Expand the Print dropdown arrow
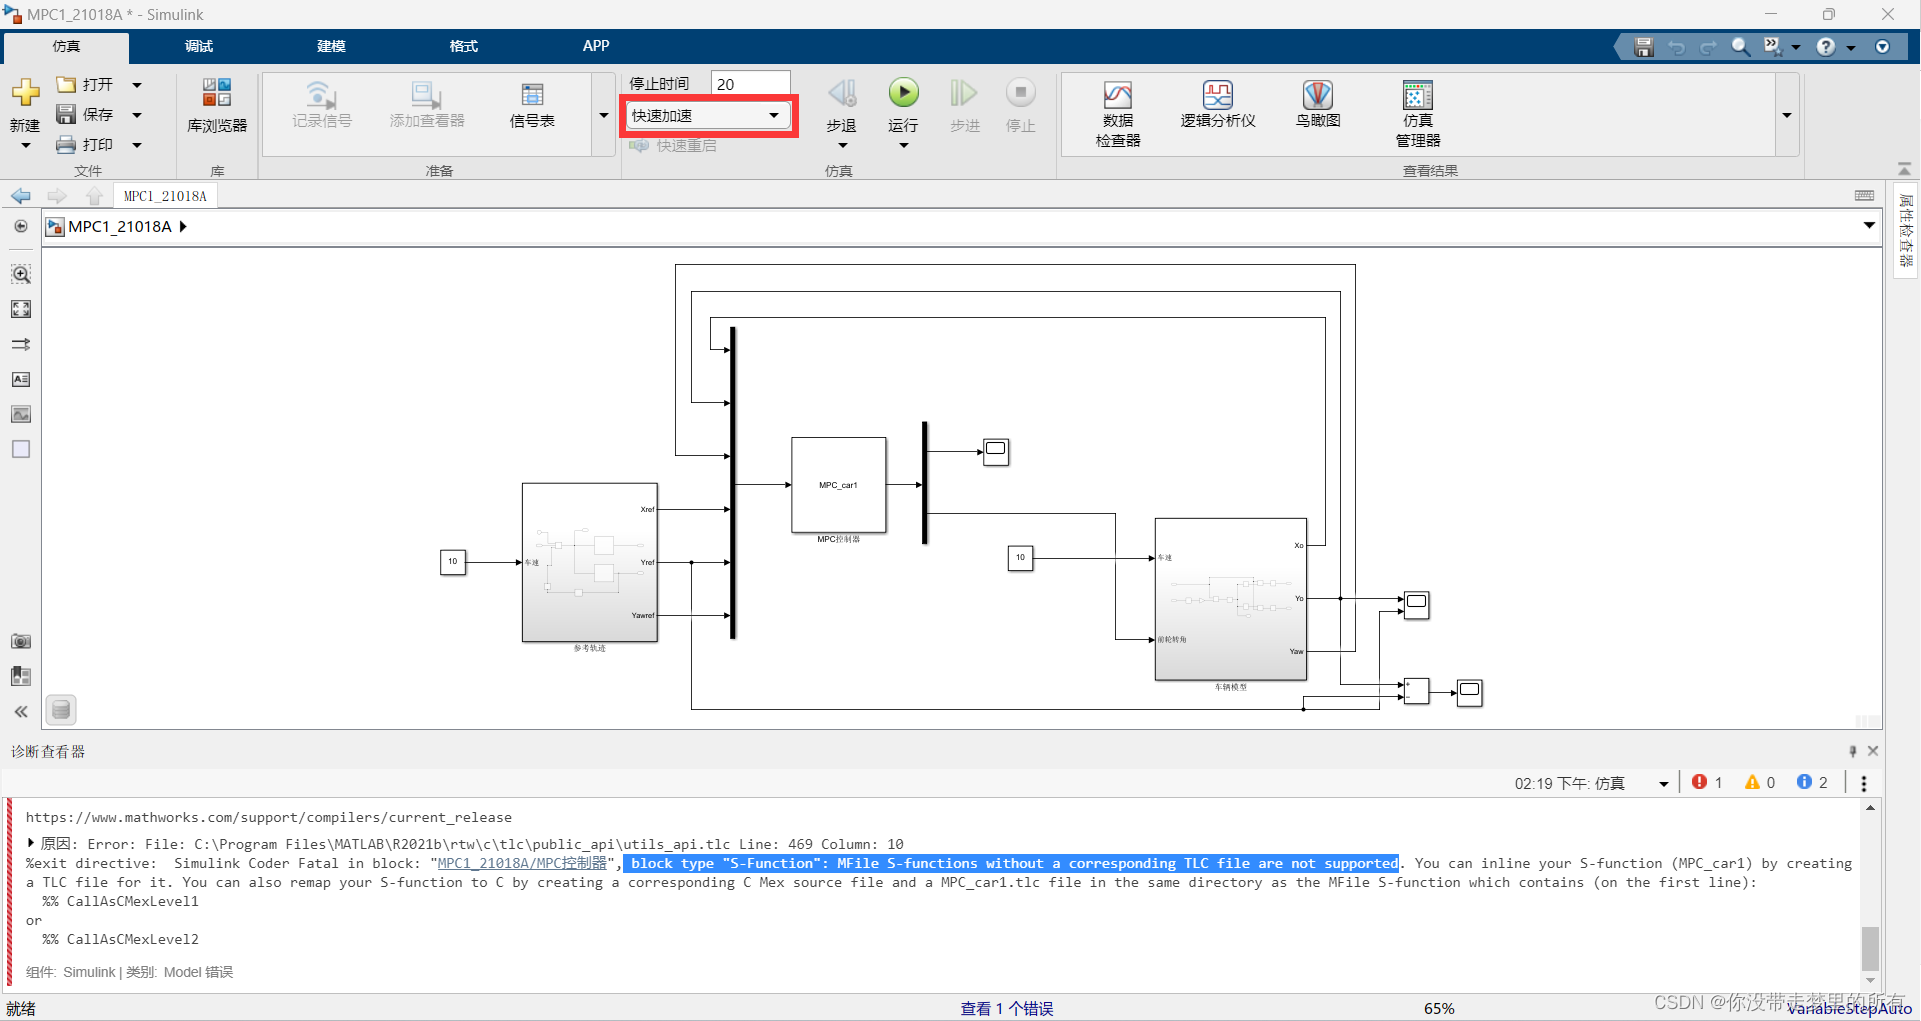 [137, 145]
